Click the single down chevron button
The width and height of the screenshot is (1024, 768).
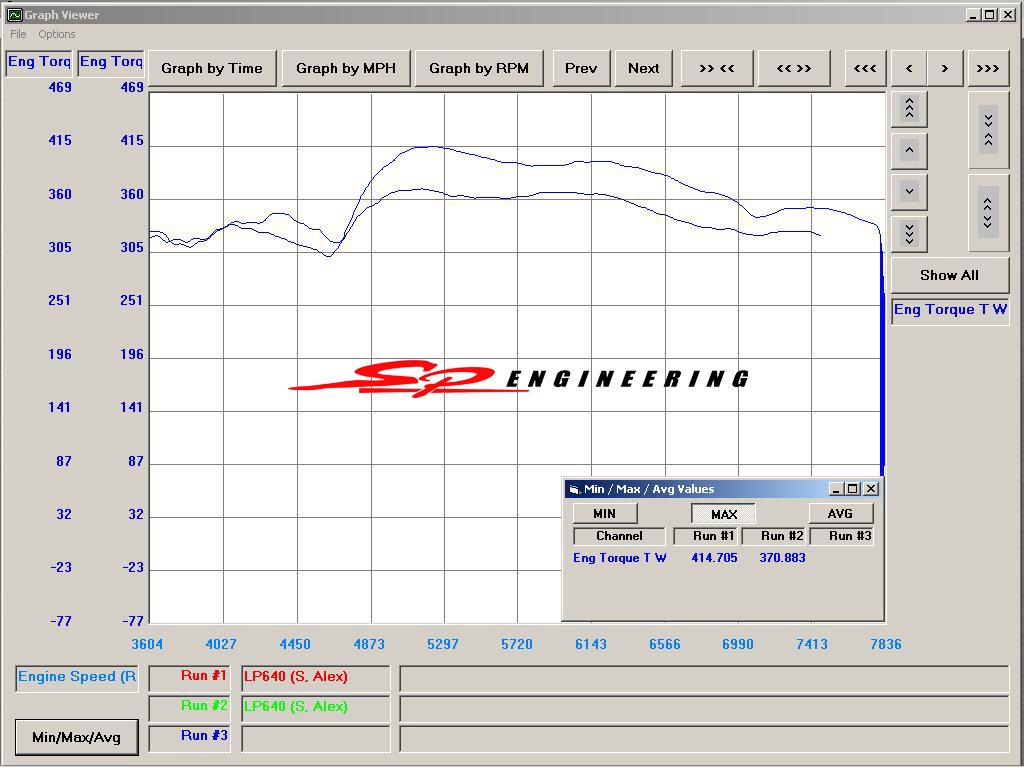(x=909, y=192)
